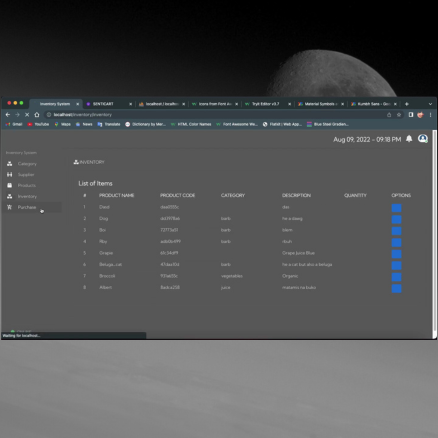Open the user profile avatar icon
This screenshot has width=438, height=438.
coord(423,139)
